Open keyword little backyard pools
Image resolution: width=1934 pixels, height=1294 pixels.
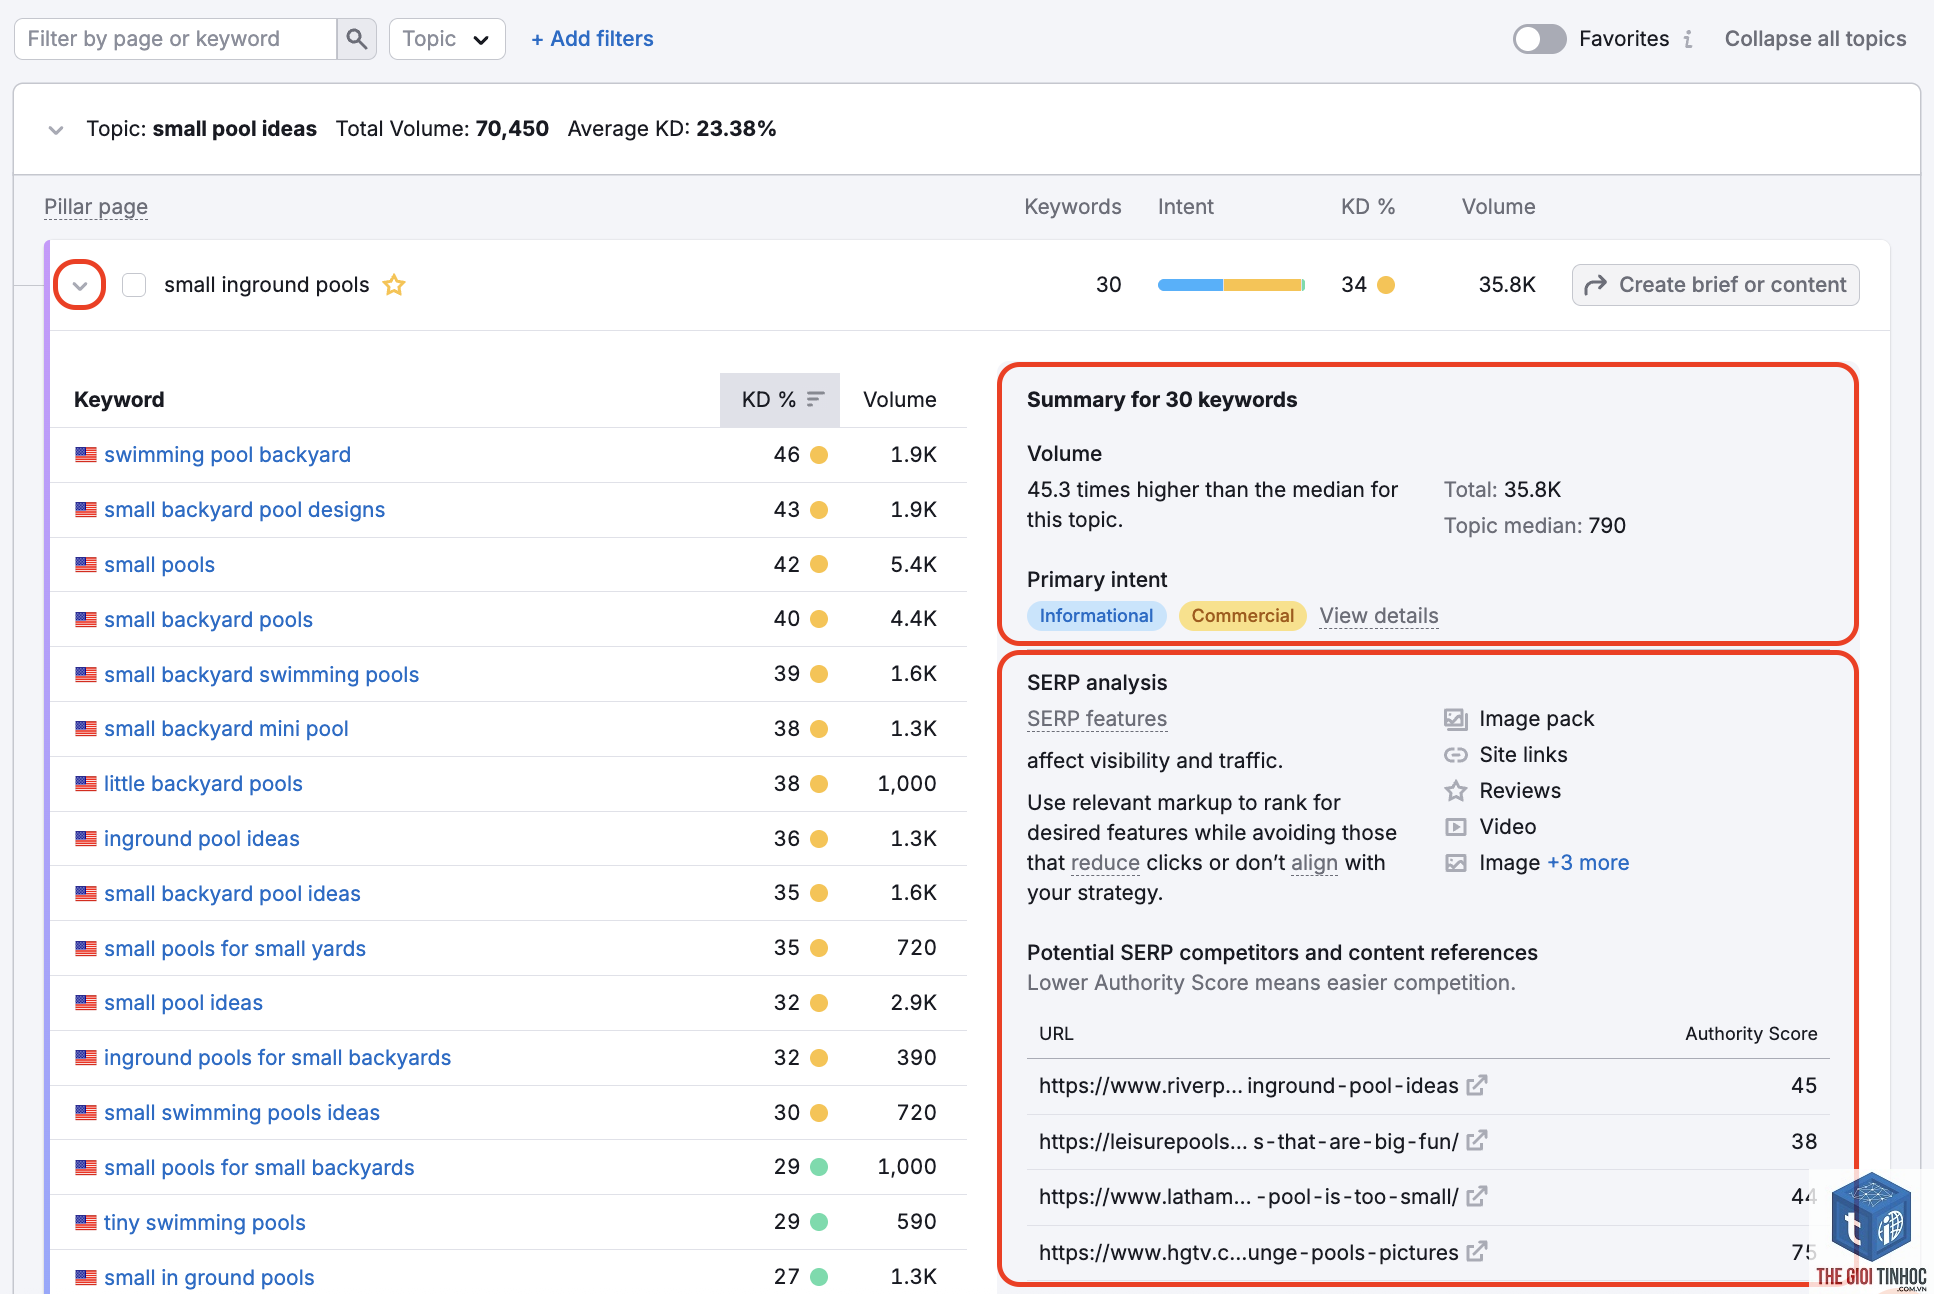pos(203,784)
